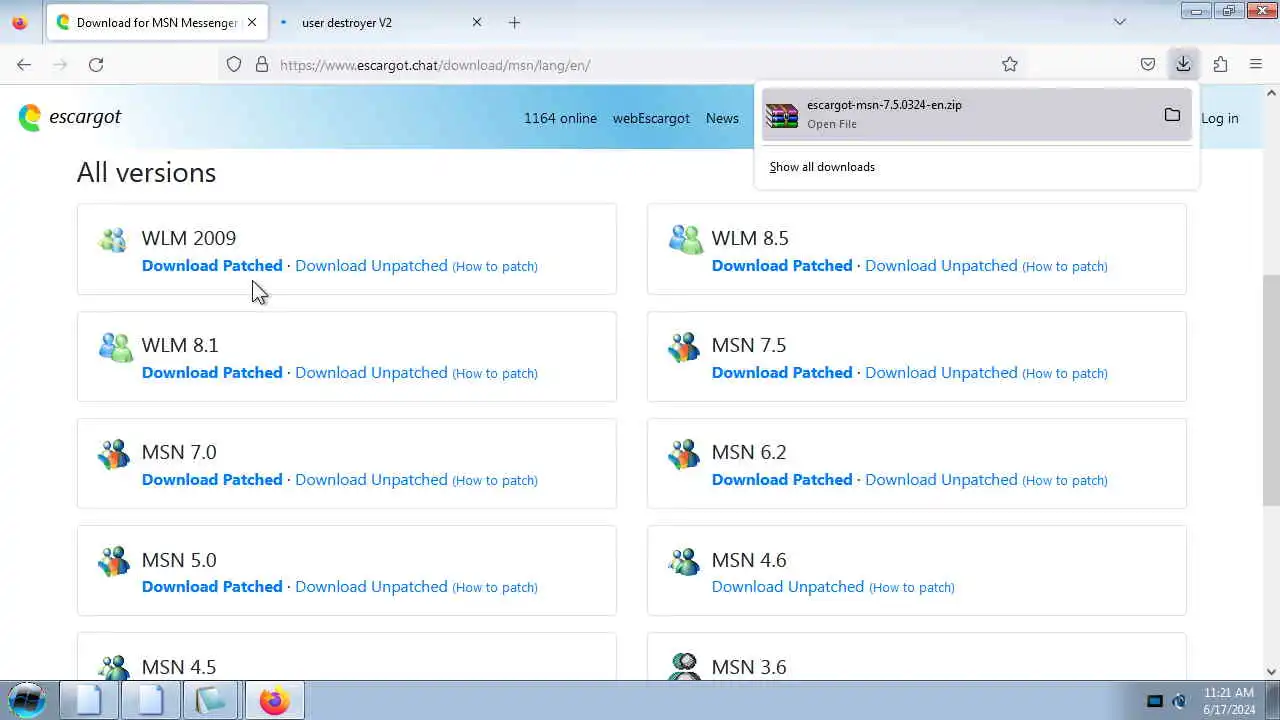Download Patched WLM 8.5
Screen dimensions: 1280x720
coord(782,266)
